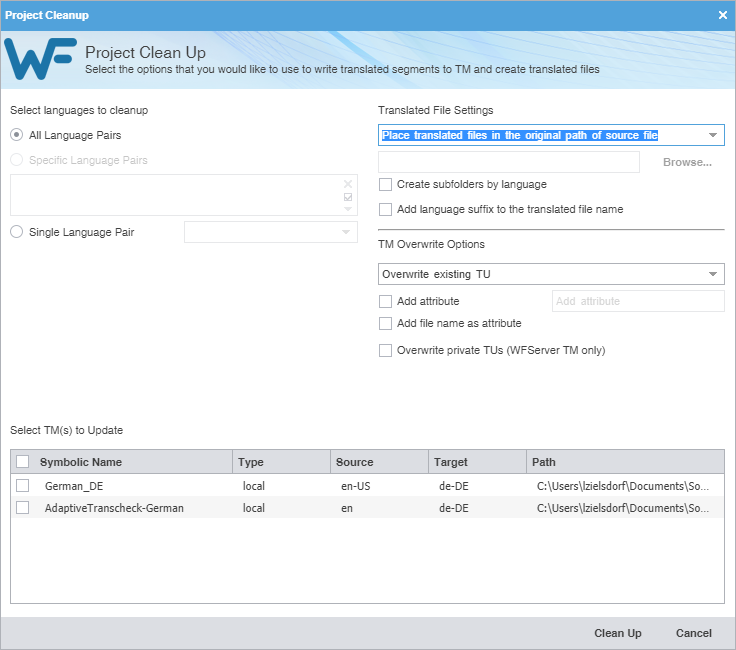Toggle the Add attribute checkbox
Viewport: 736px width, 650px height.
tap(386, 301)
